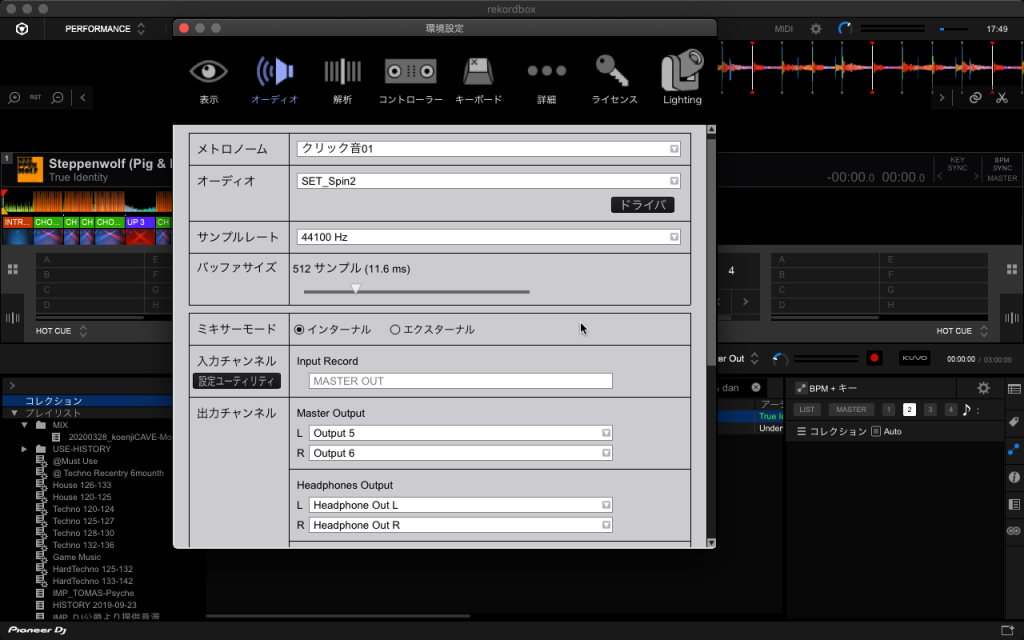1024x640 pixels.
Task: Clear the search field with x icon
Action: click(x=756, y=387)
